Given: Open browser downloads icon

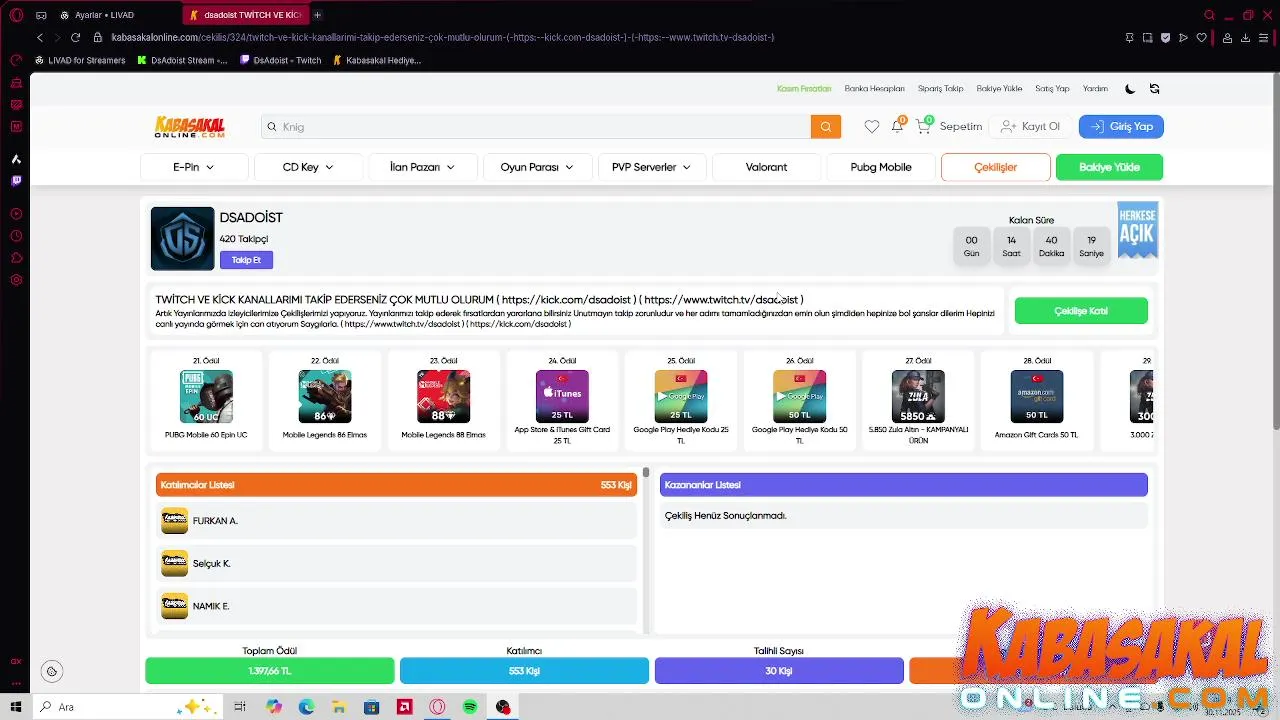Looking at the screenshot, I should 1246,37.
